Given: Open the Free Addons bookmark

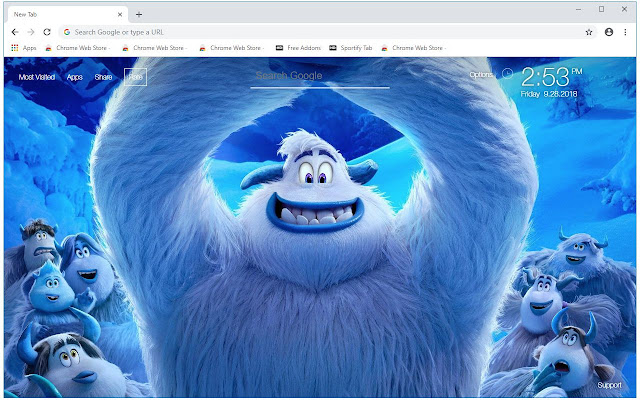Looking at the screenshot, I should [298, 48].
